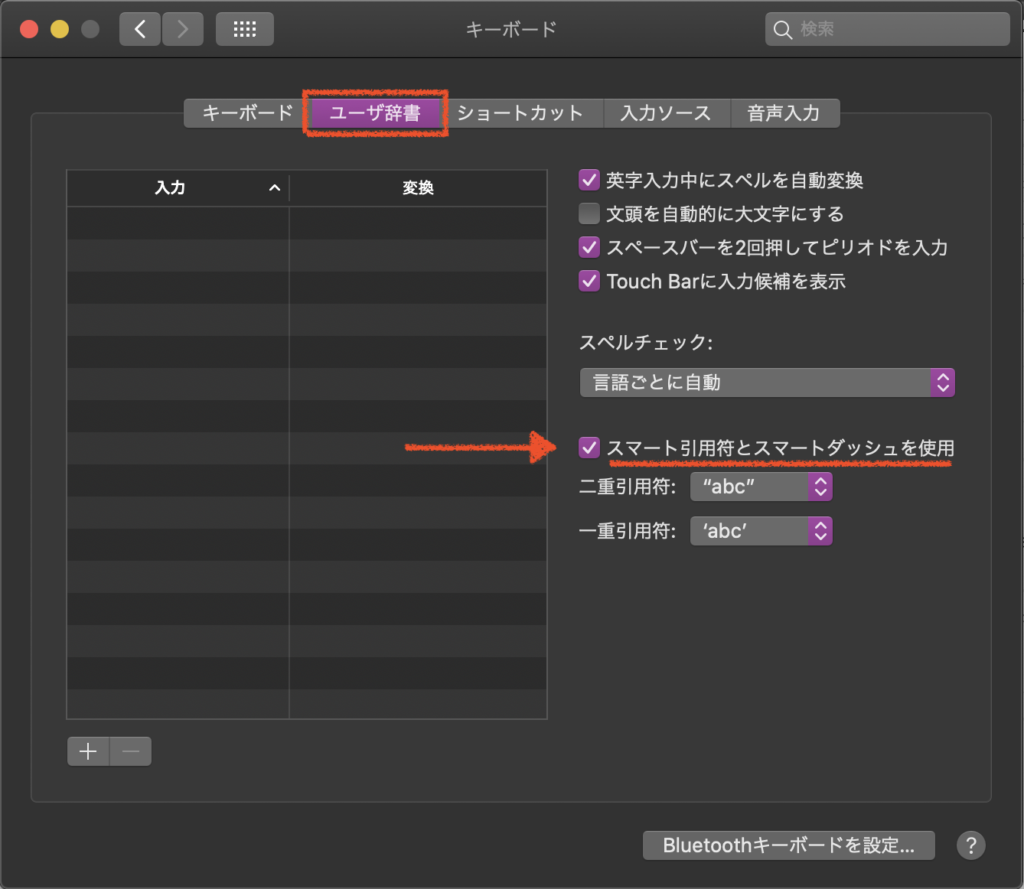Click Bluetoothキーボードを設定... button

789,845
